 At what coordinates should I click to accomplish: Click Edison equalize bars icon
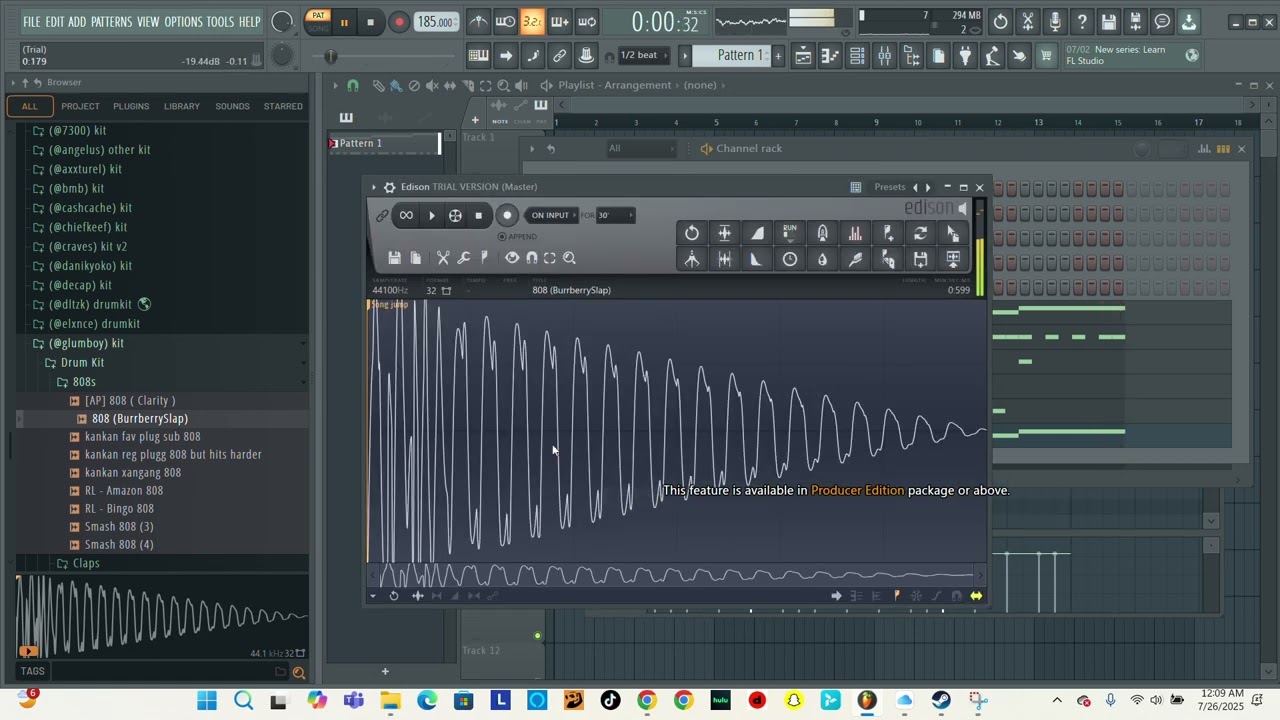click(x=855, y=233)
